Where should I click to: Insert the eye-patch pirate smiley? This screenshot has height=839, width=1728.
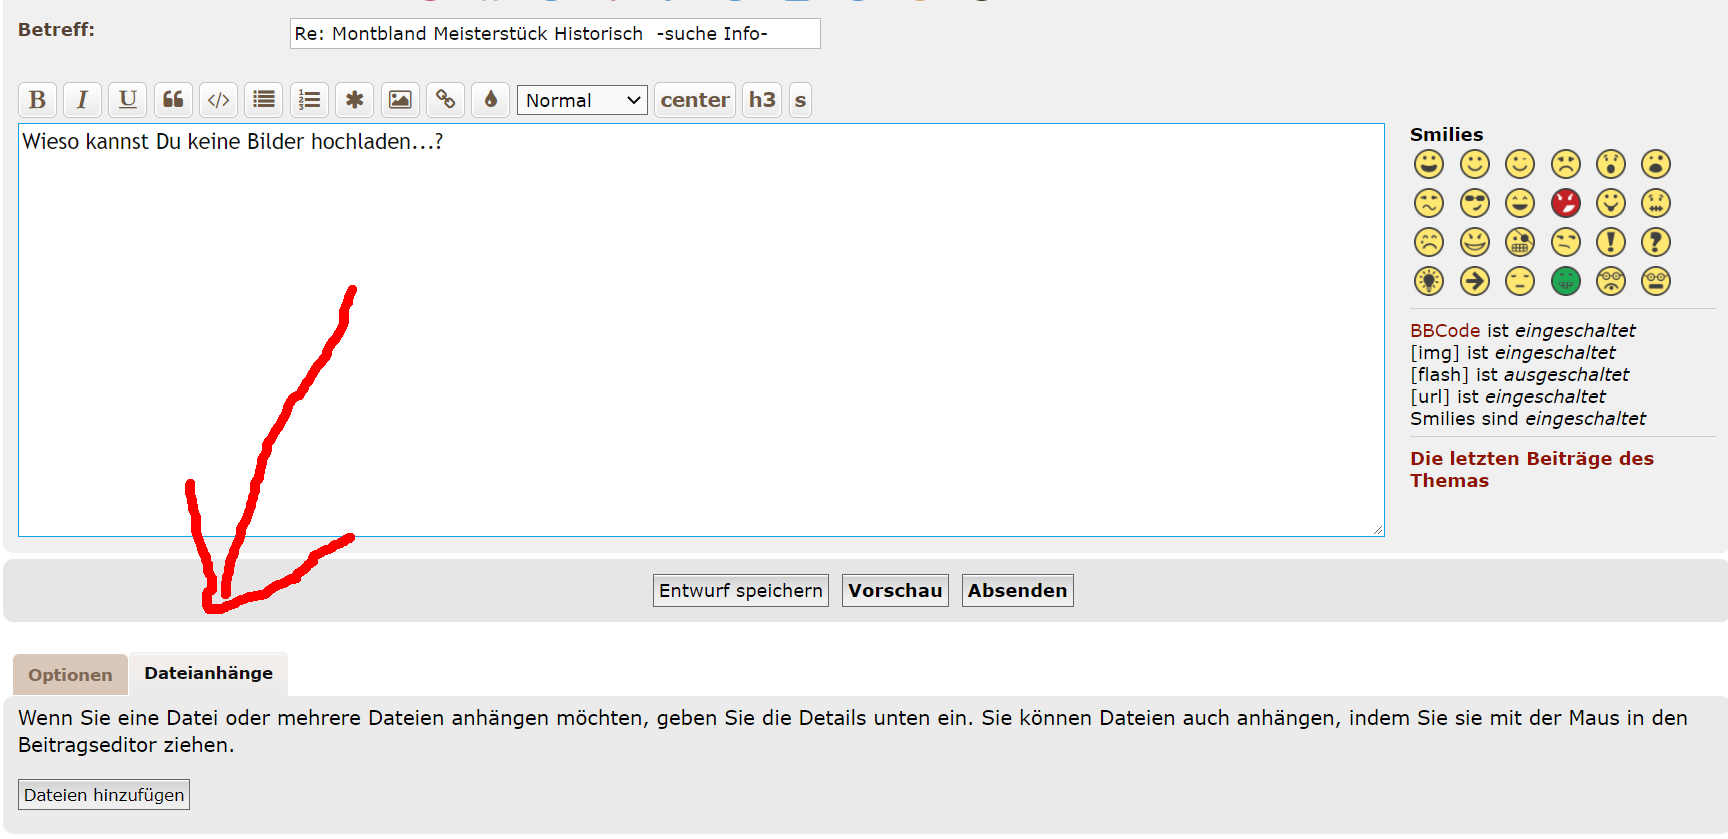click(1520, 242)
